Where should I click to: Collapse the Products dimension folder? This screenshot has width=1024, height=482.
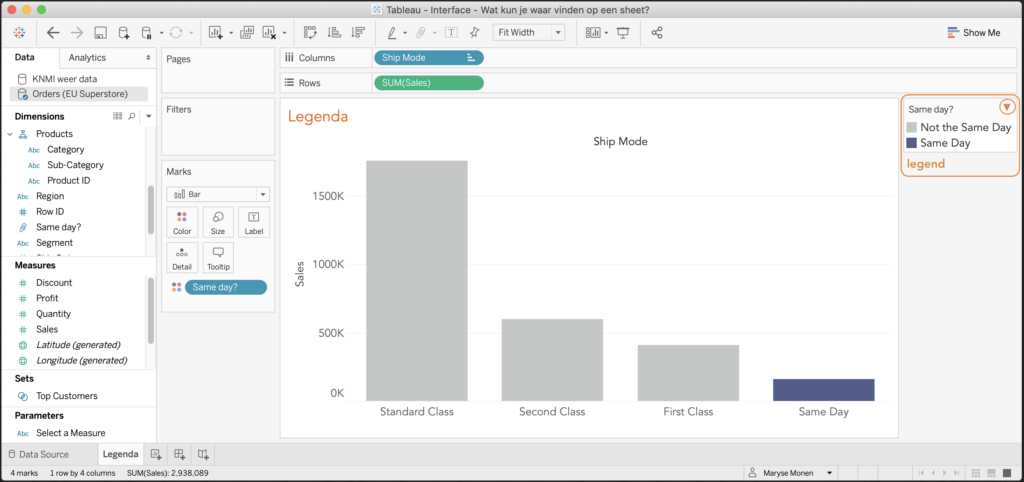[x=10, y=134]
